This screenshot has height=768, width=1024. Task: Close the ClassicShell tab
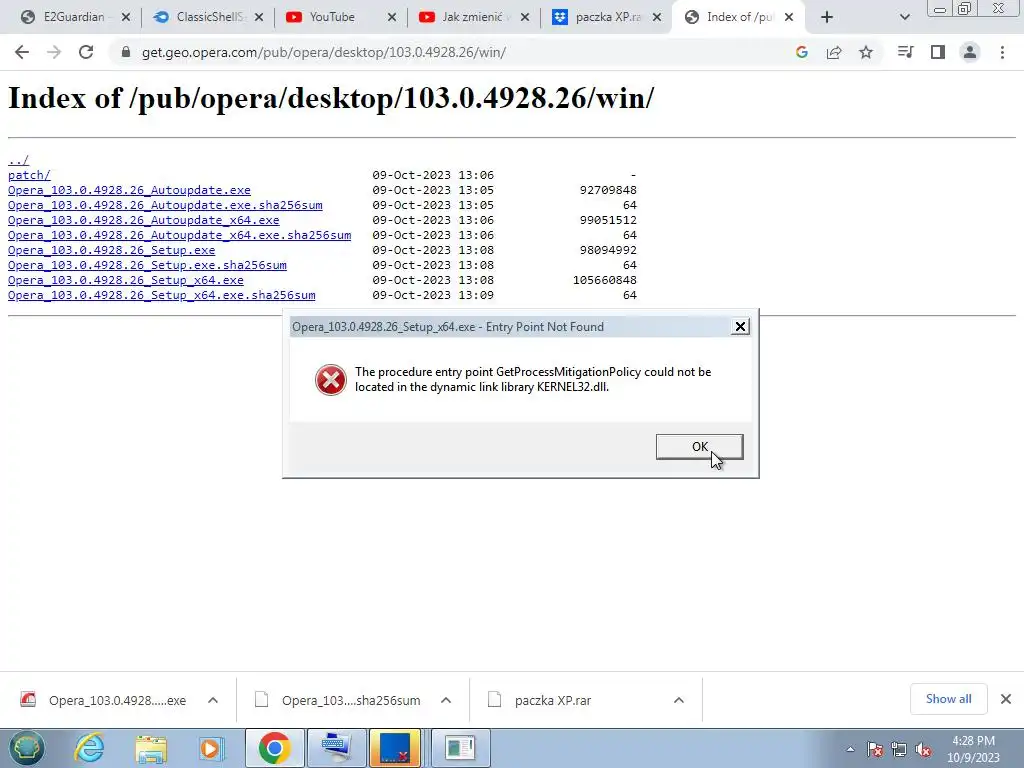pyautogui.click(x=259, y=18)
